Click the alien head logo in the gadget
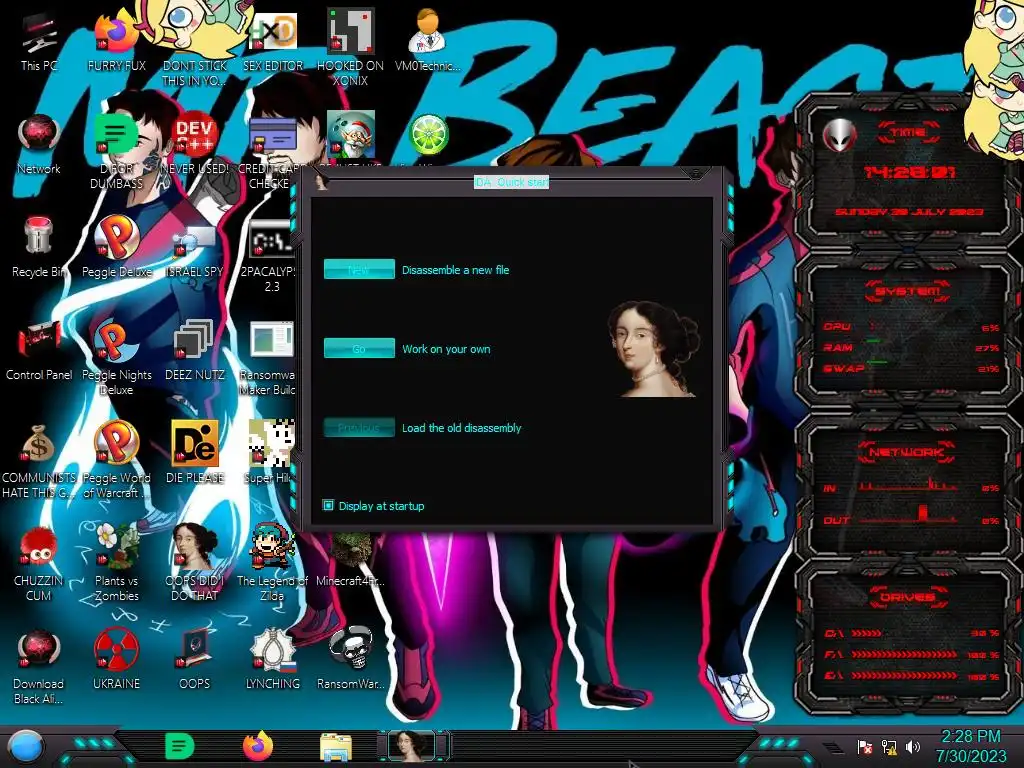 click(x=839, y=136)
